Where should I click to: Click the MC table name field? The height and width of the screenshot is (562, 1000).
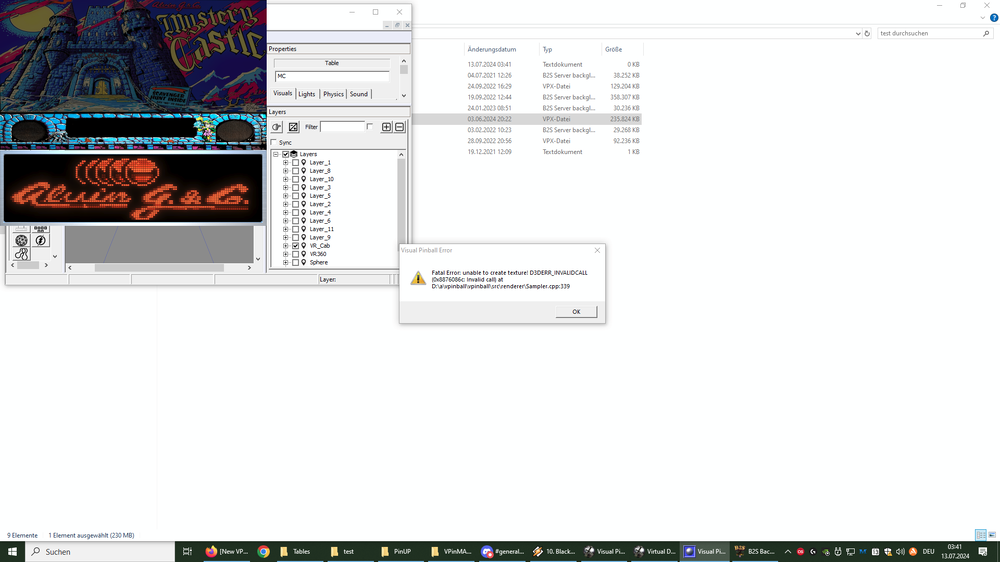point(332,76)
